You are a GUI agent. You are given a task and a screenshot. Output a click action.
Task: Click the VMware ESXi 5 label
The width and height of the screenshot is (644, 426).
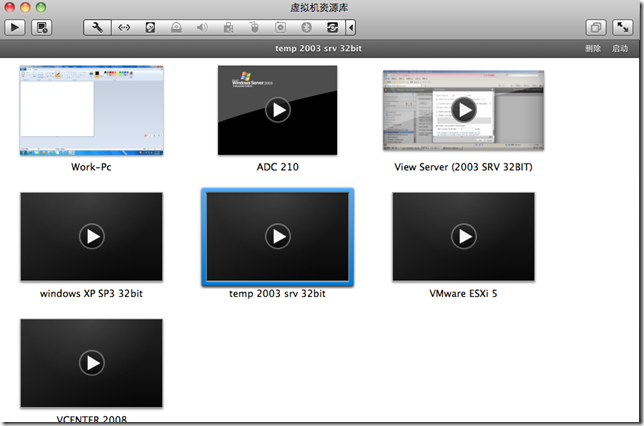pos(463,293)
